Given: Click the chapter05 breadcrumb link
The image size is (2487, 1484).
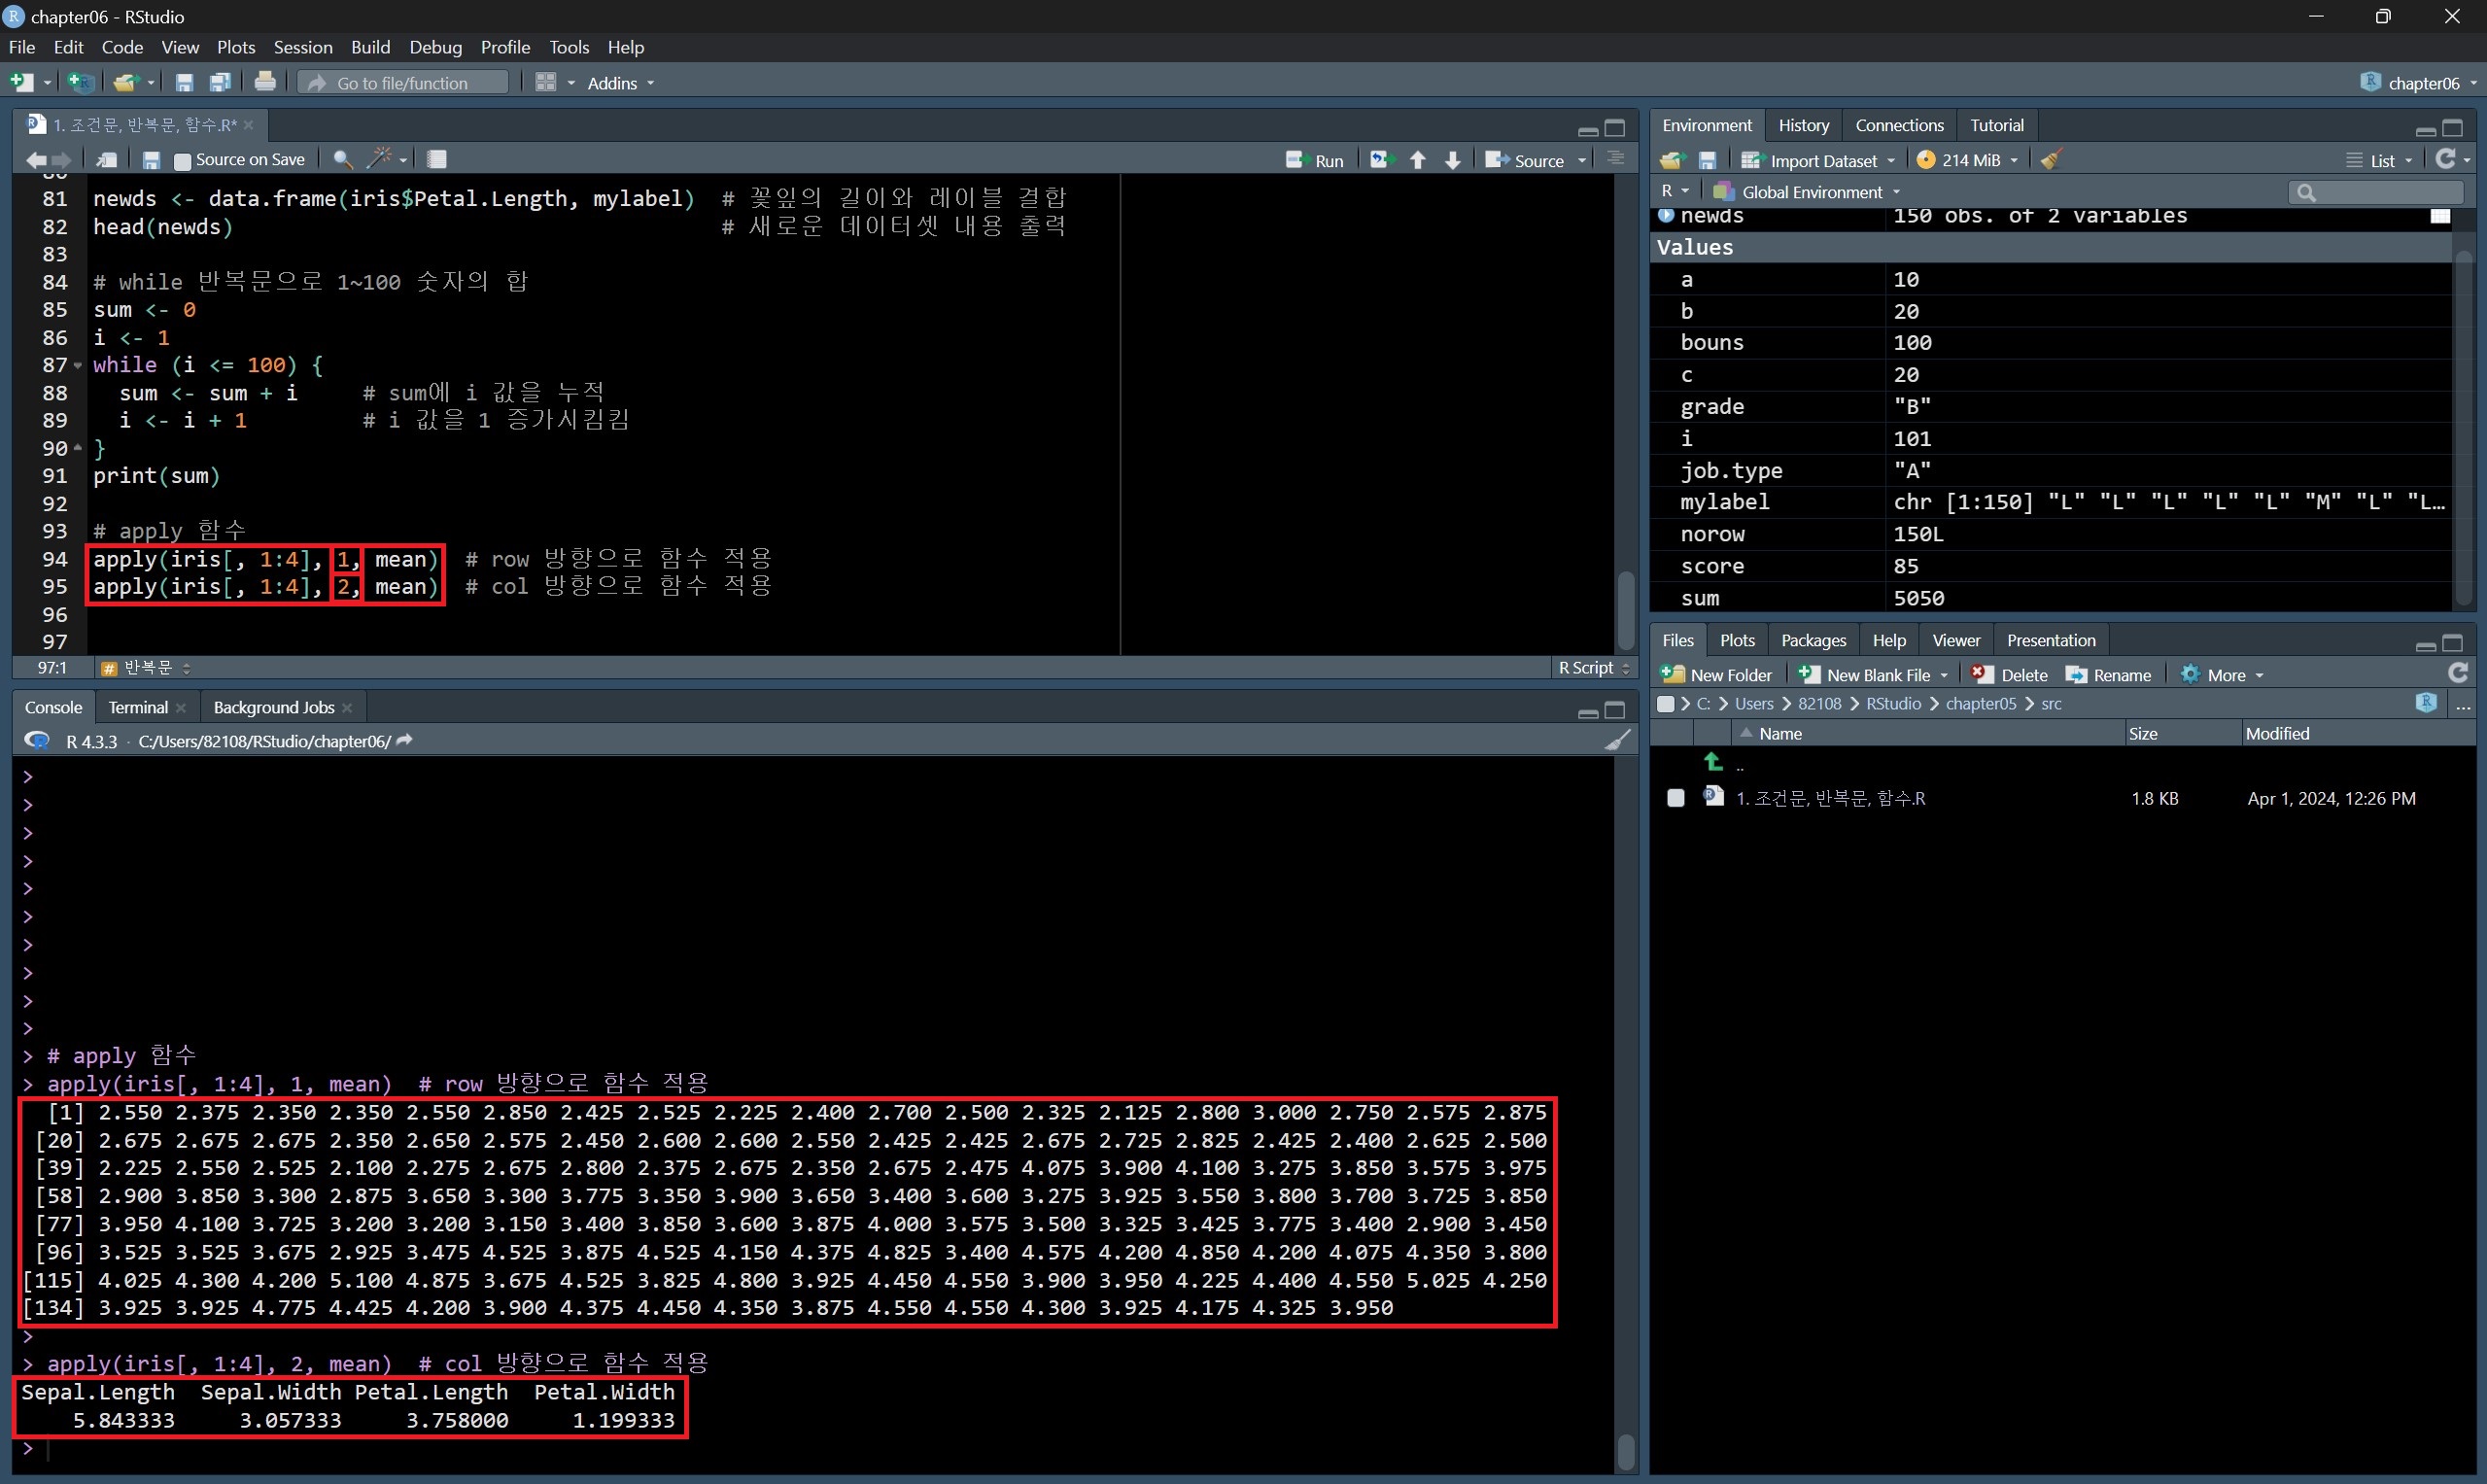Looking at the screenshot, I should [x=1980, y=704].
